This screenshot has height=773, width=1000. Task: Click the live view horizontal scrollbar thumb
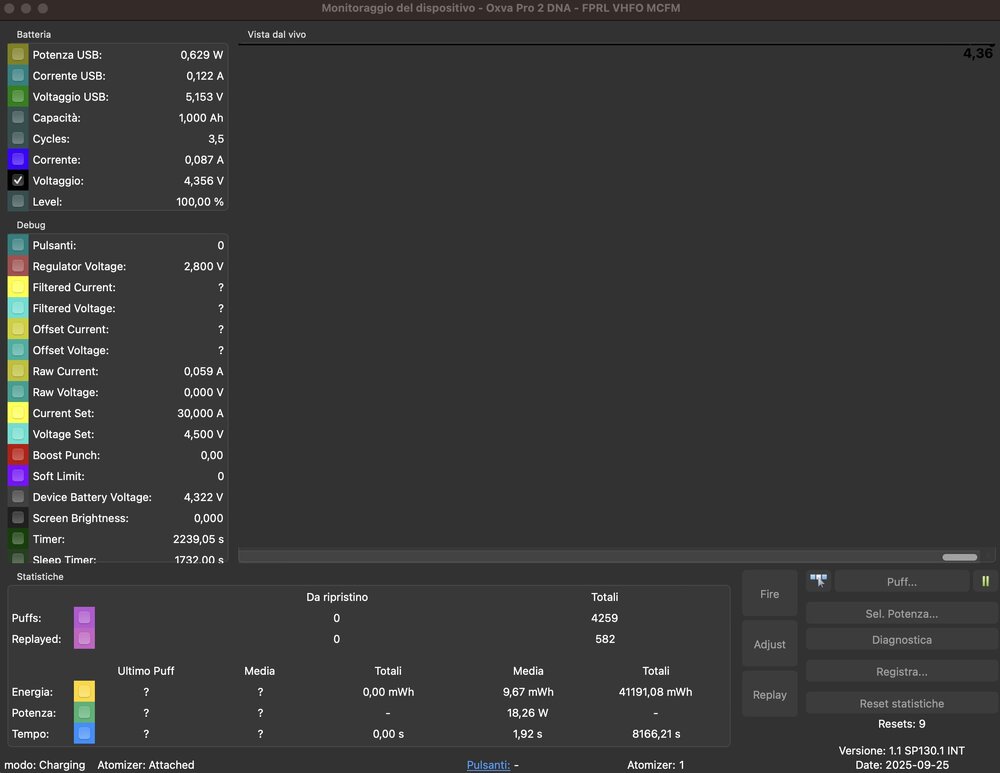click(959, 557)
